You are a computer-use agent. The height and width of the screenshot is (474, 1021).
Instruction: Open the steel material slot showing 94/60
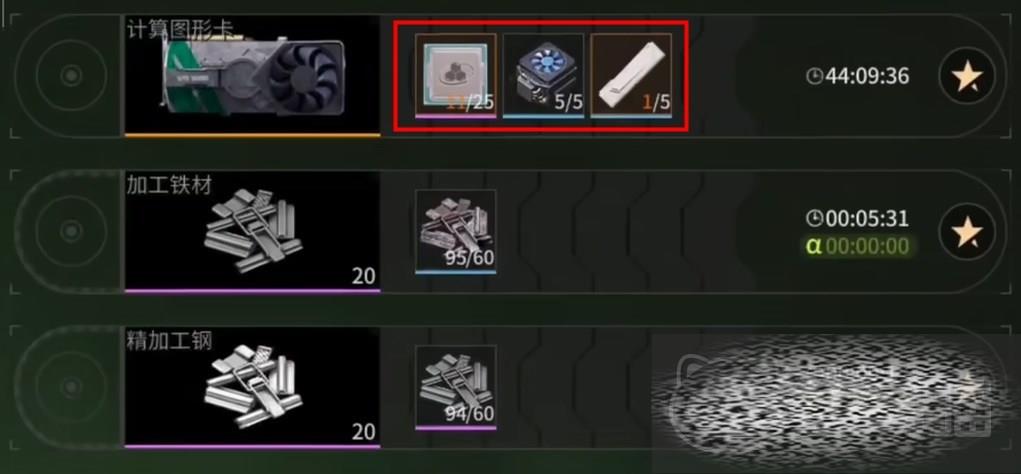coord(456,387)
